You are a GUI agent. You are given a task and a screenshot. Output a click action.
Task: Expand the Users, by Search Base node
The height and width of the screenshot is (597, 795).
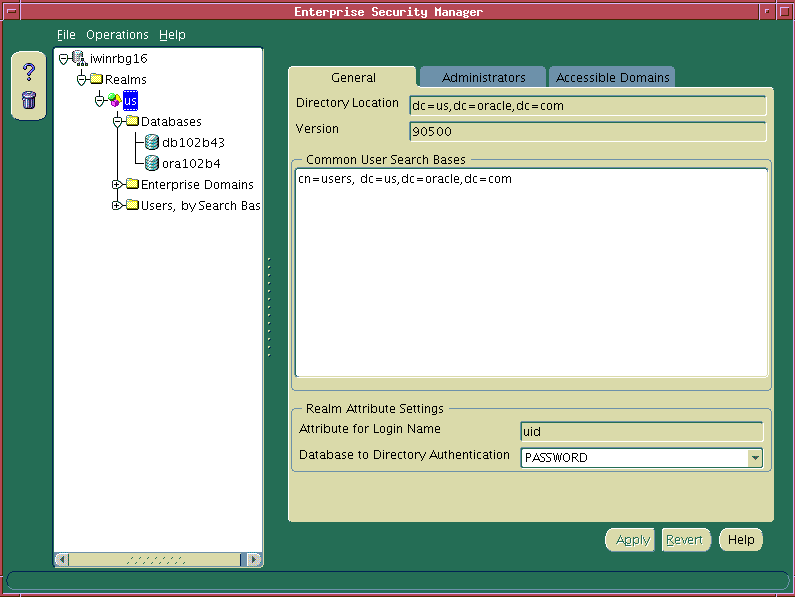tap(117, 205)
